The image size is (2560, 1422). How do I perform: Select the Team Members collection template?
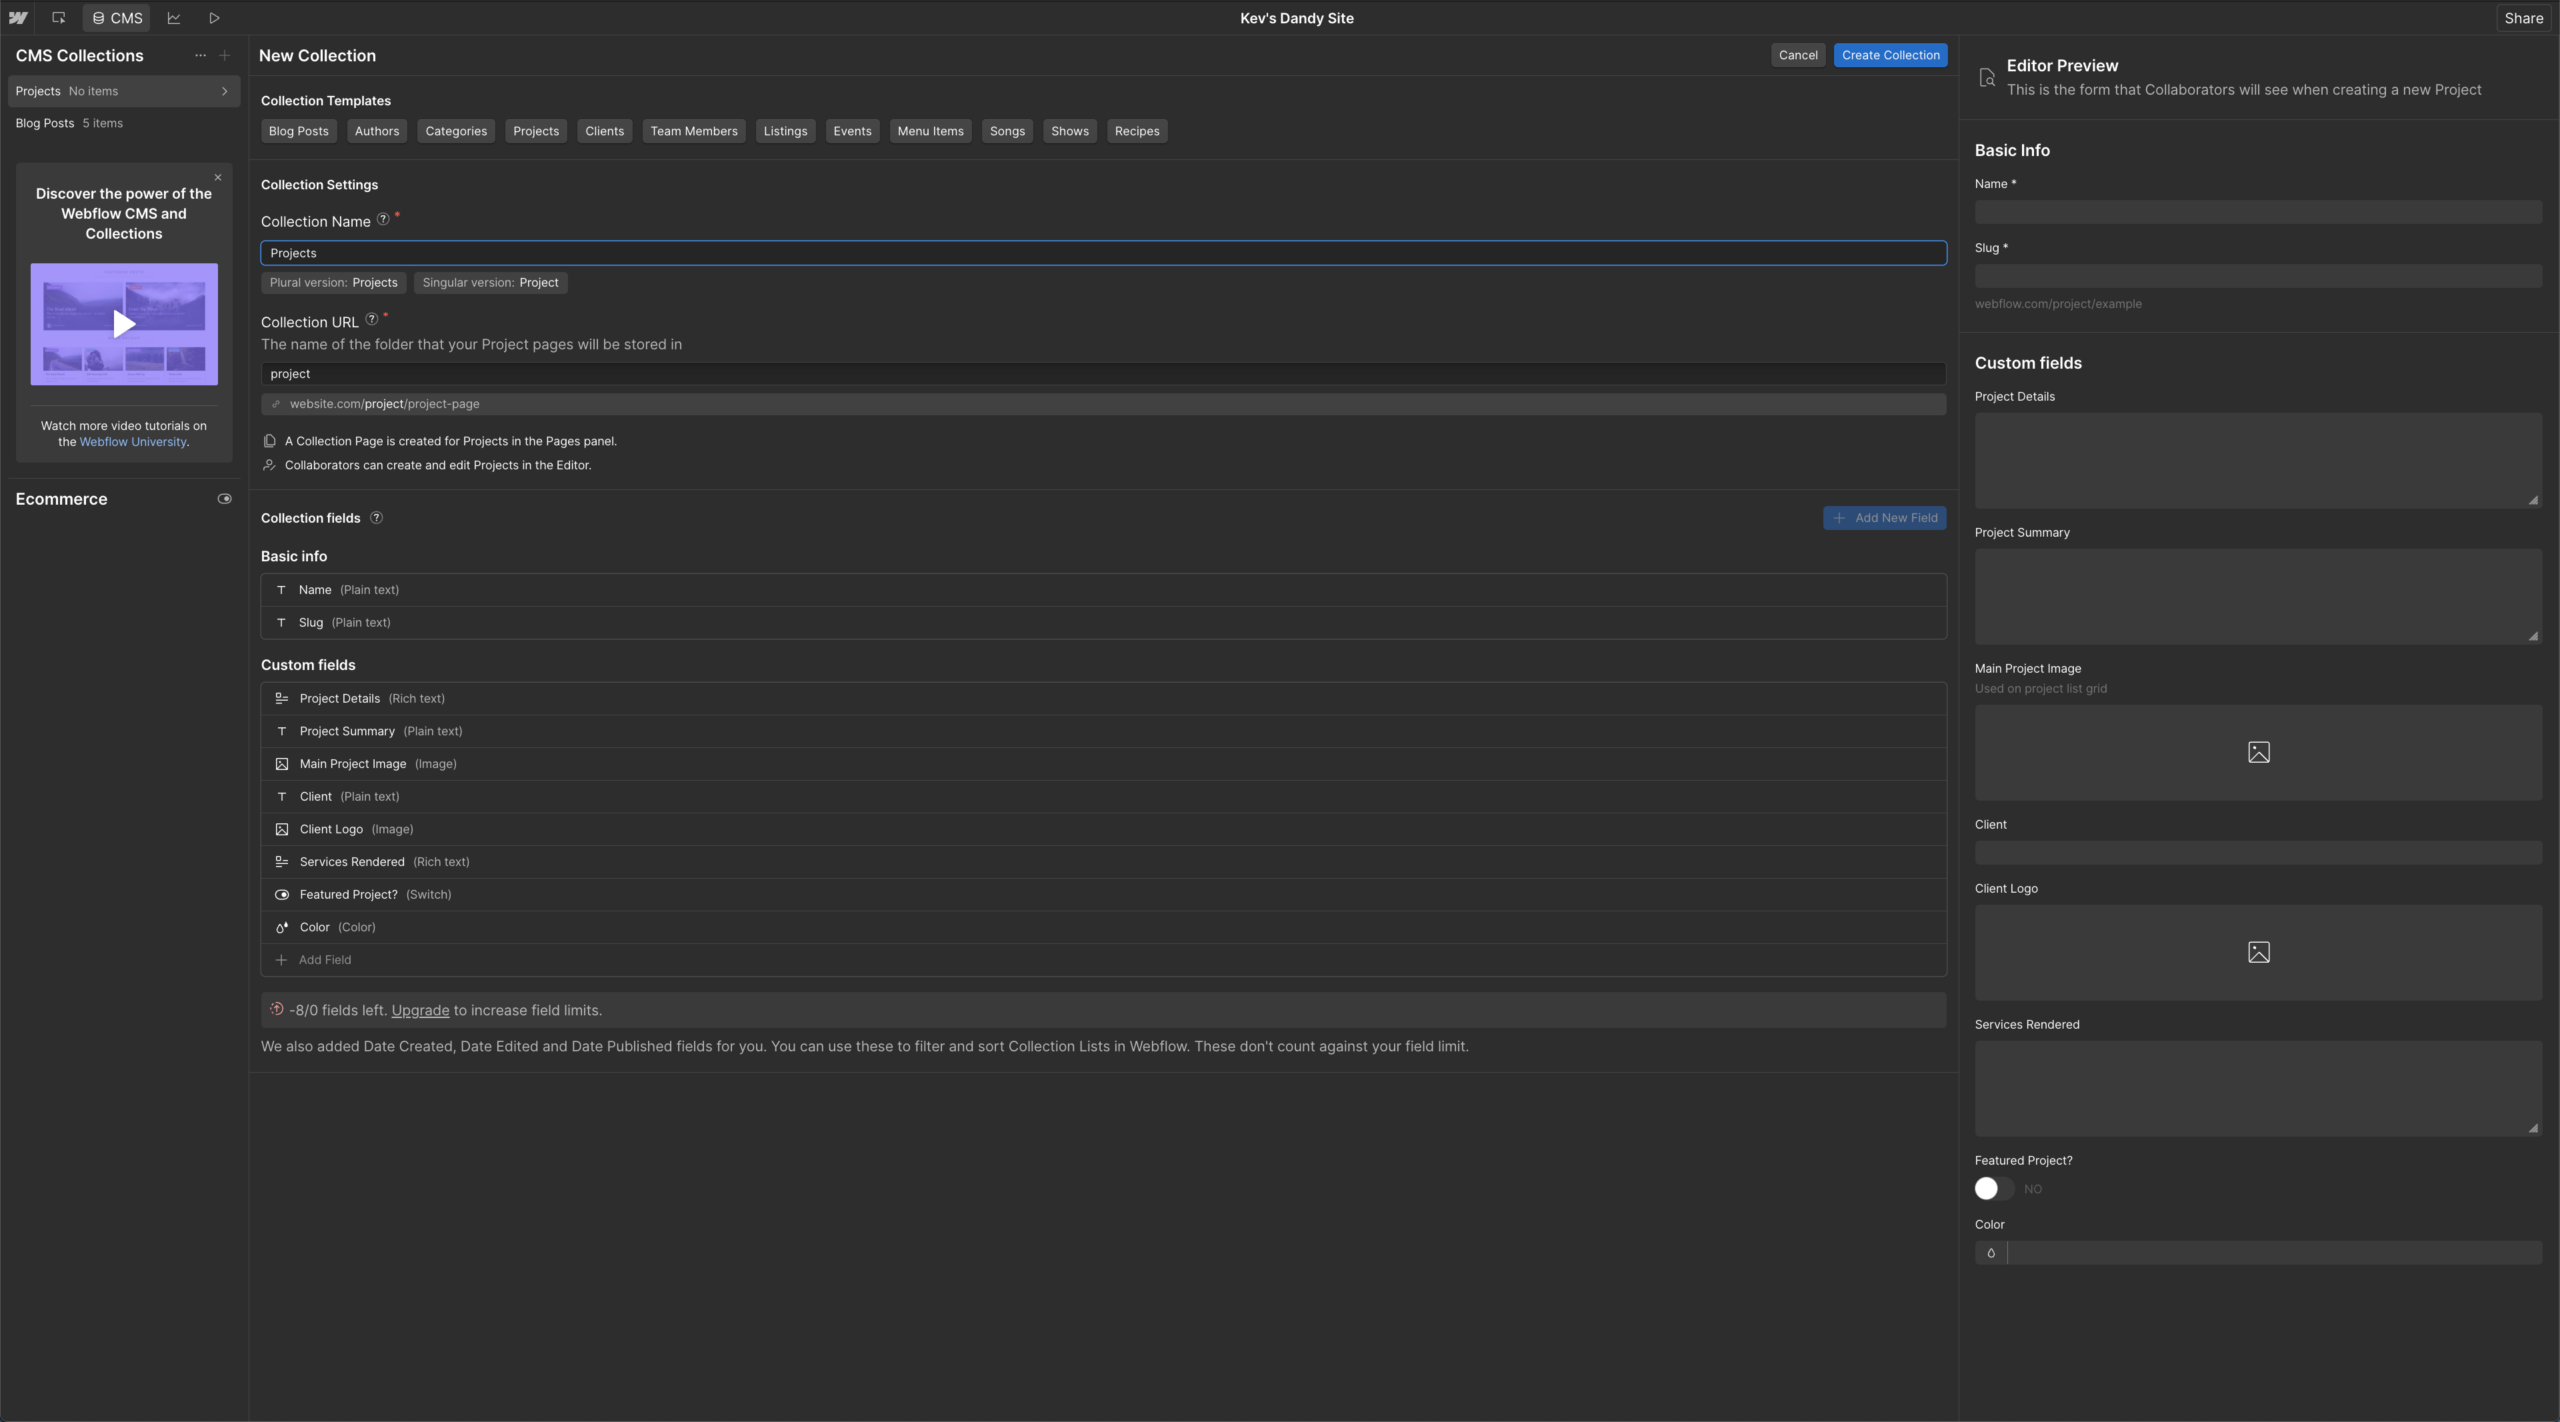tap(694, 131)
